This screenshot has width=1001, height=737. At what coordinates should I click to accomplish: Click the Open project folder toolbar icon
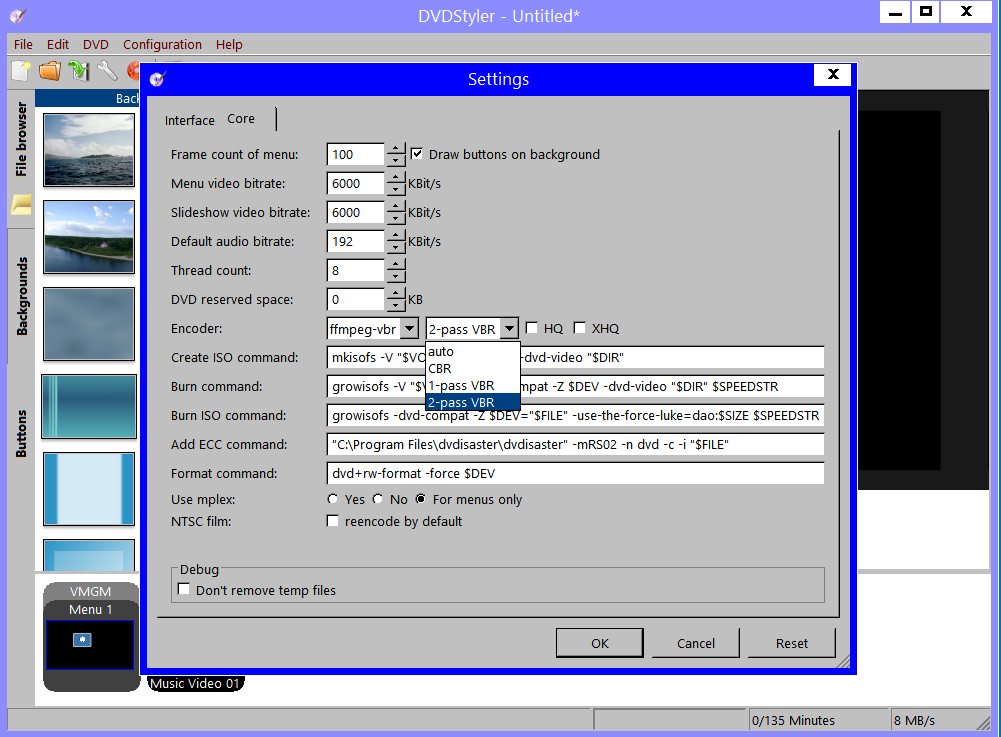[x=50, y=70]
